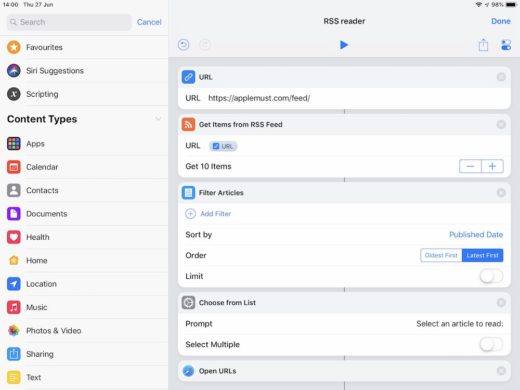The width and height of the screenshot is (520, 390).
Task: Tap the RSS reader title
Action: tap(344, 21)
